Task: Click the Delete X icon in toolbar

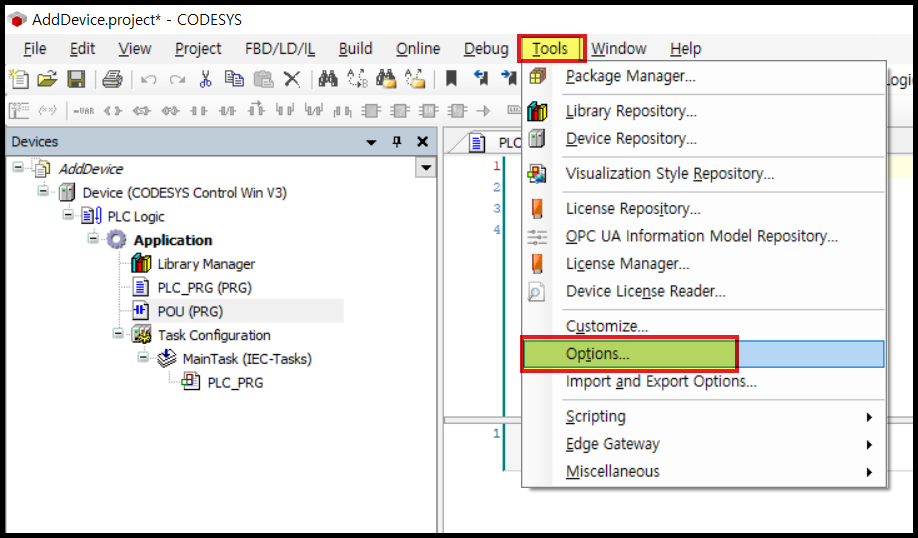Action: [x=292, y=78]
